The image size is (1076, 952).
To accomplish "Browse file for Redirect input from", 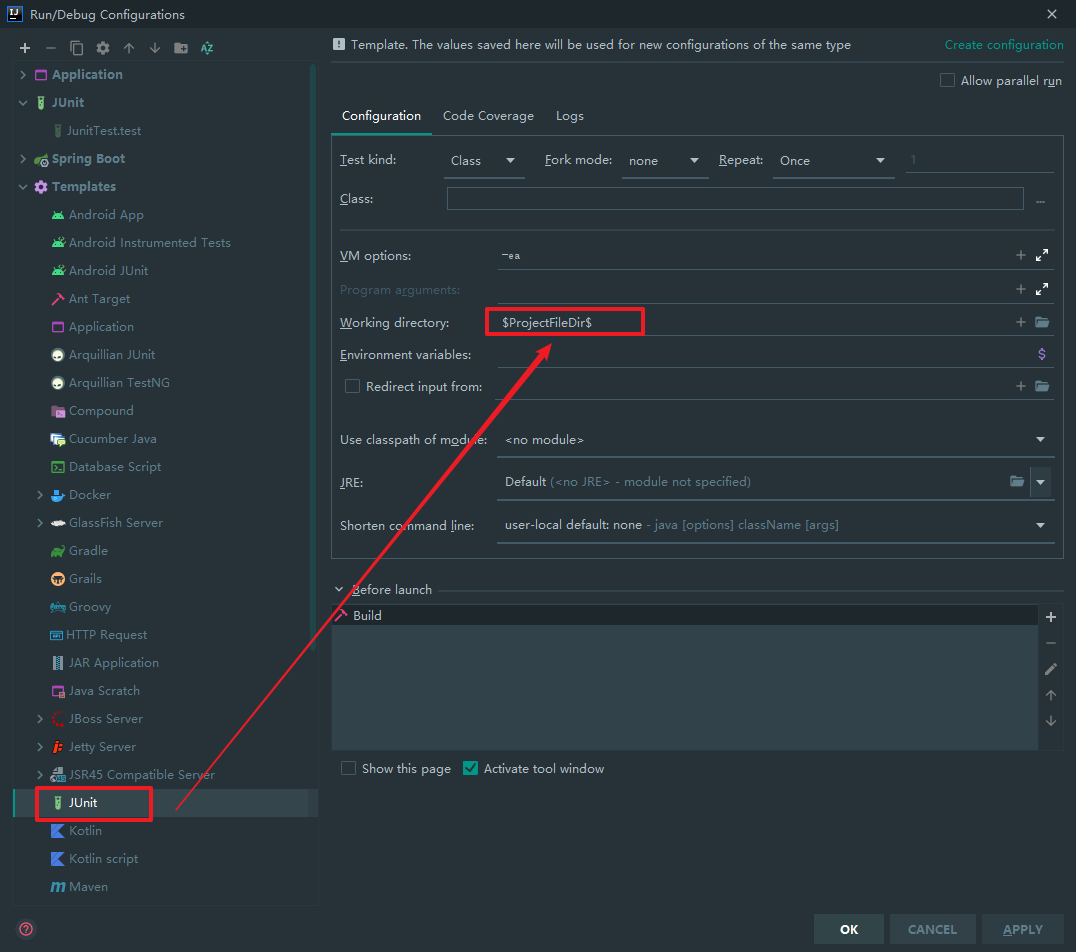I will (x=1042, y=386).
